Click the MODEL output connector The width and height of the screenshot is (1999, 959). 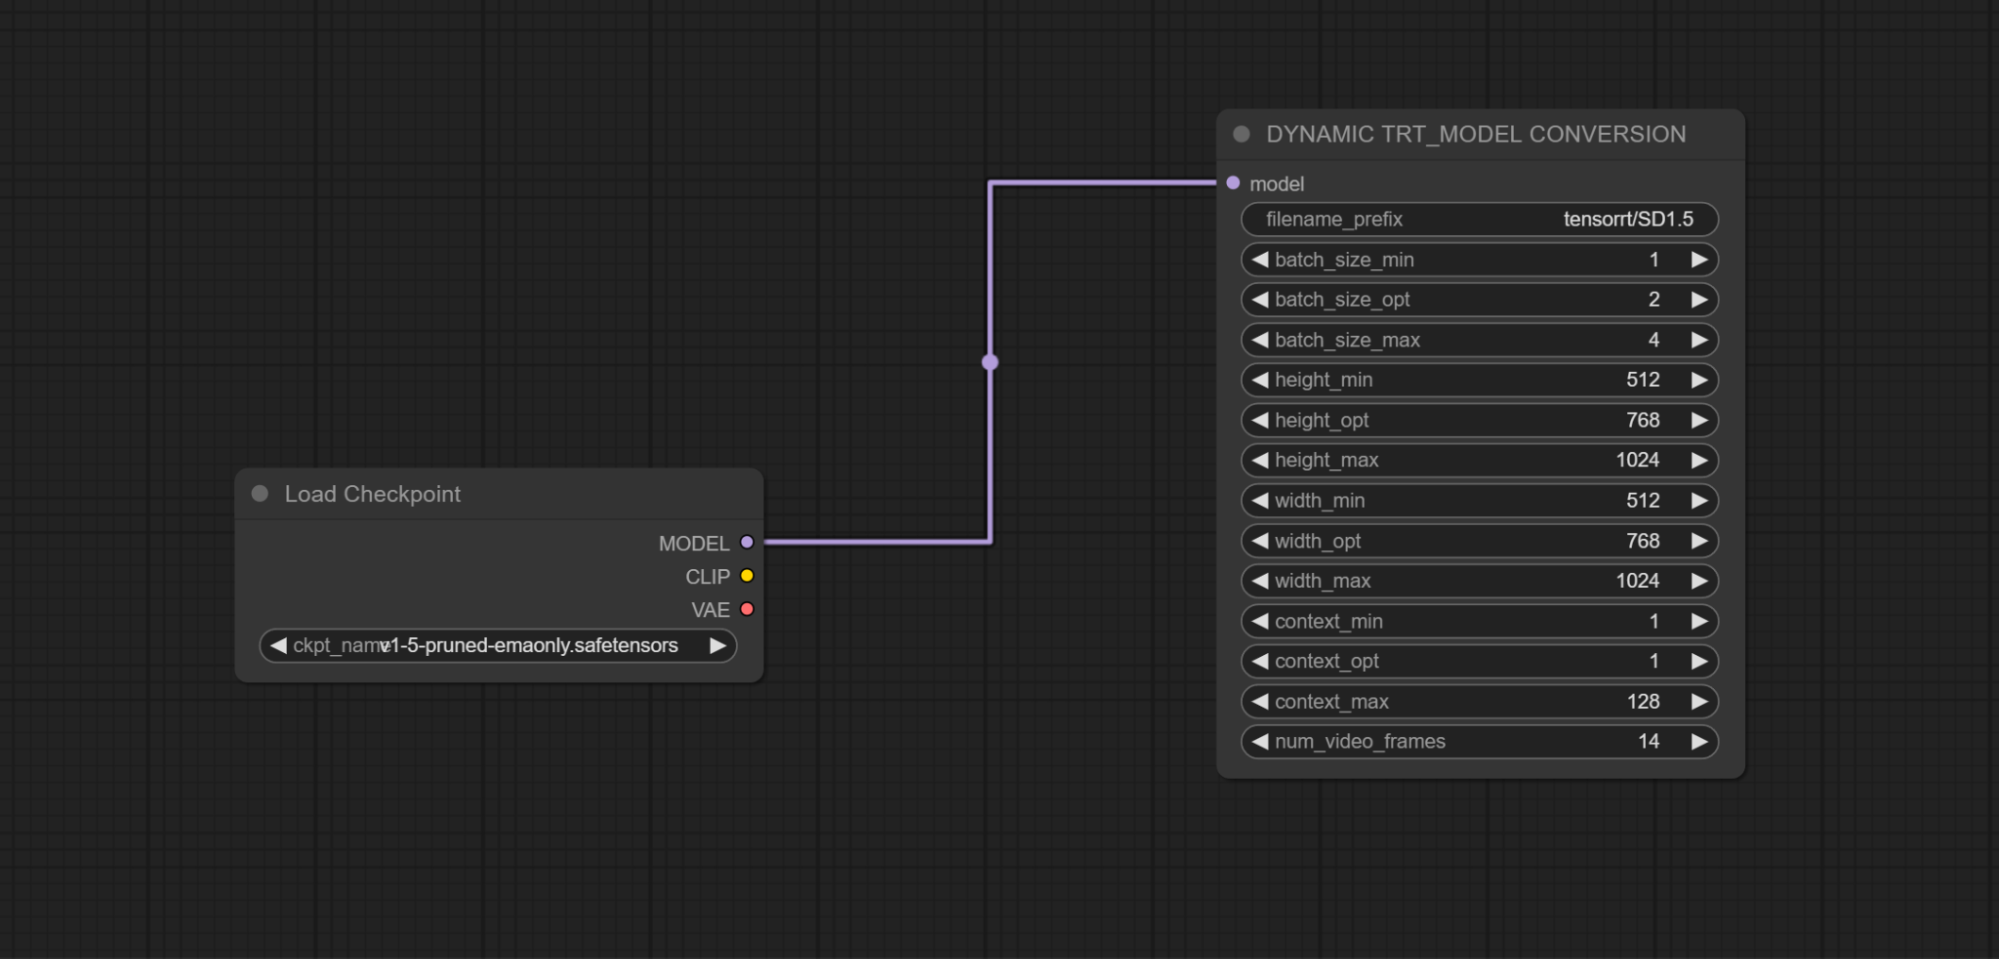pos(747,543)
